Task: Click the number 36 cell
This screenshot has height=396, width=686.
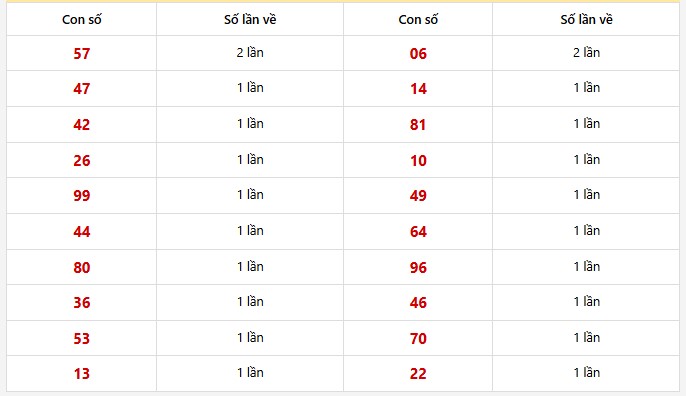Action: coord(82,302)
